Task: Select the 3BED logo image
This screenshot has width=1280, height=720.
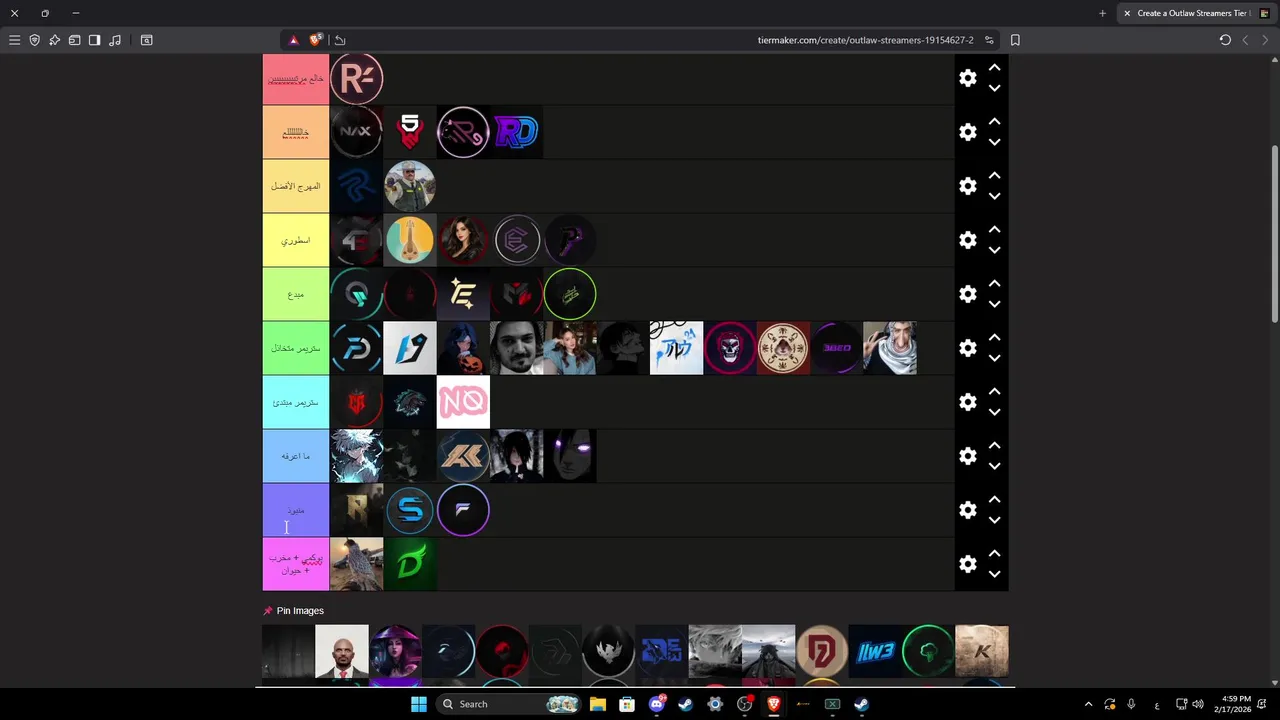Action: click(x=836, y=348)
